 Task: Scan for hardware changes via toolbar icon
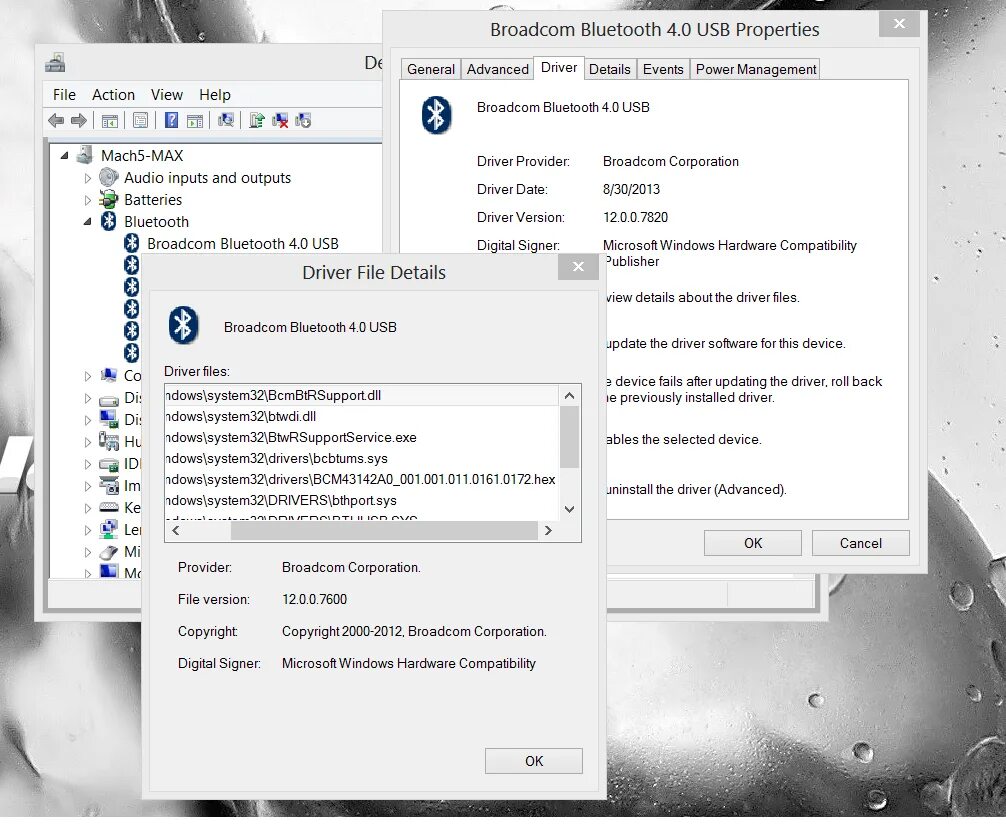226,120
